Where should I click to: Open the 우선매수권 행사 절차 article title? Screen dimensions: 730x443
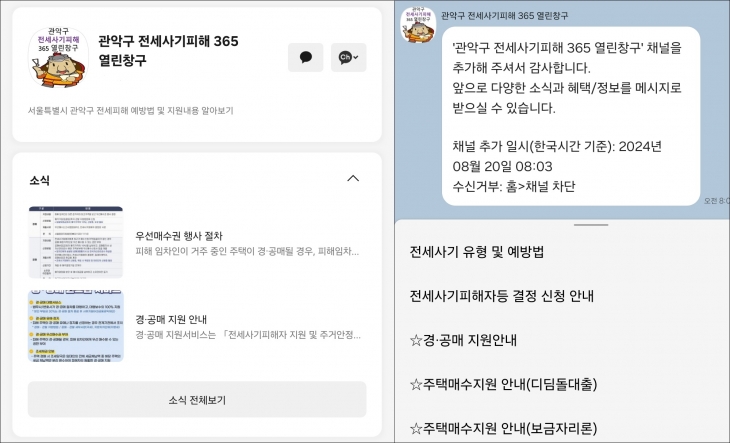pyautogui.click(x=179, y=235)
